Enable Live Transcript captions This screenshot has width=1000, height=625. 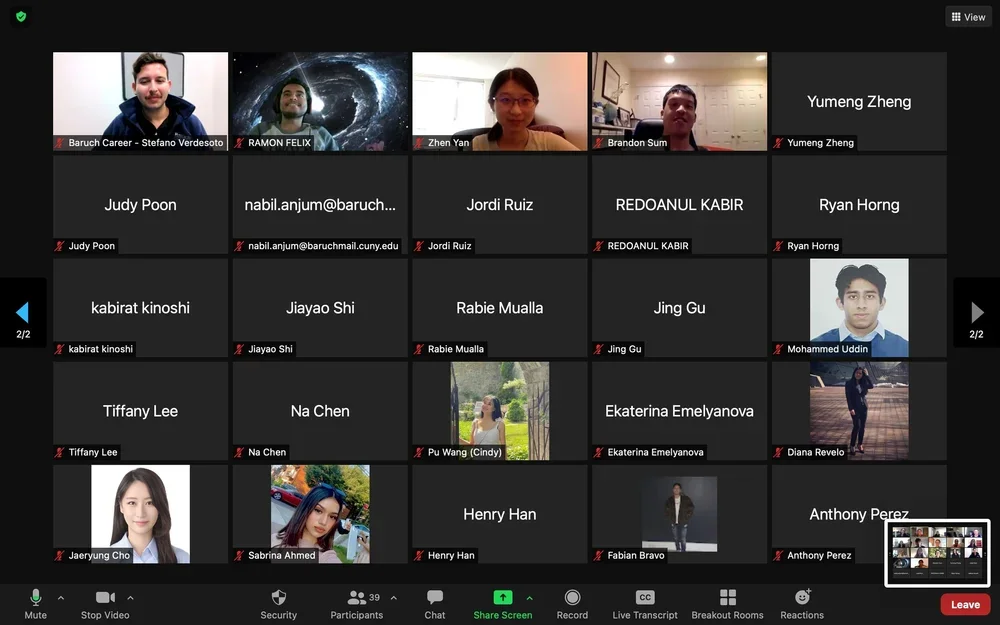point(645,604)
